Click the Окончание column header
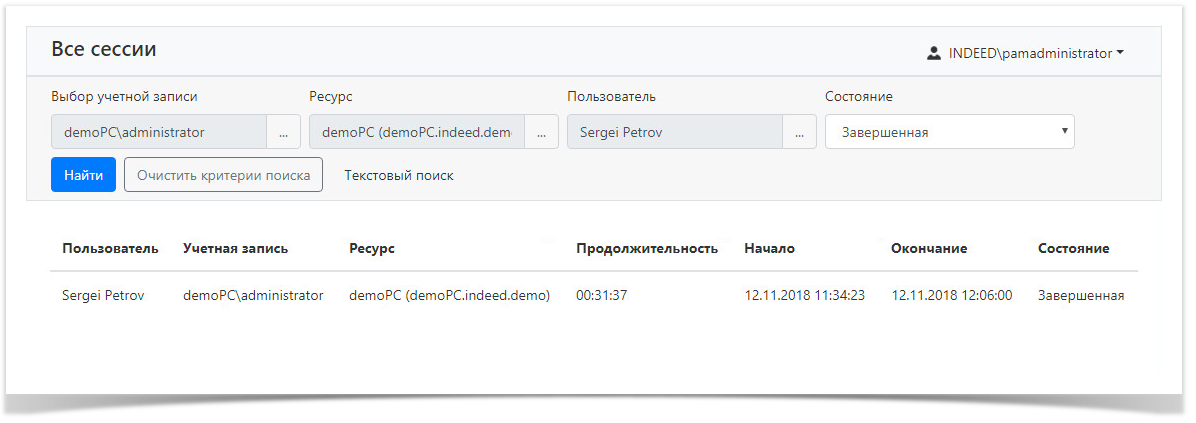Screen dimensions: 1196x423 tap(929, 248)
